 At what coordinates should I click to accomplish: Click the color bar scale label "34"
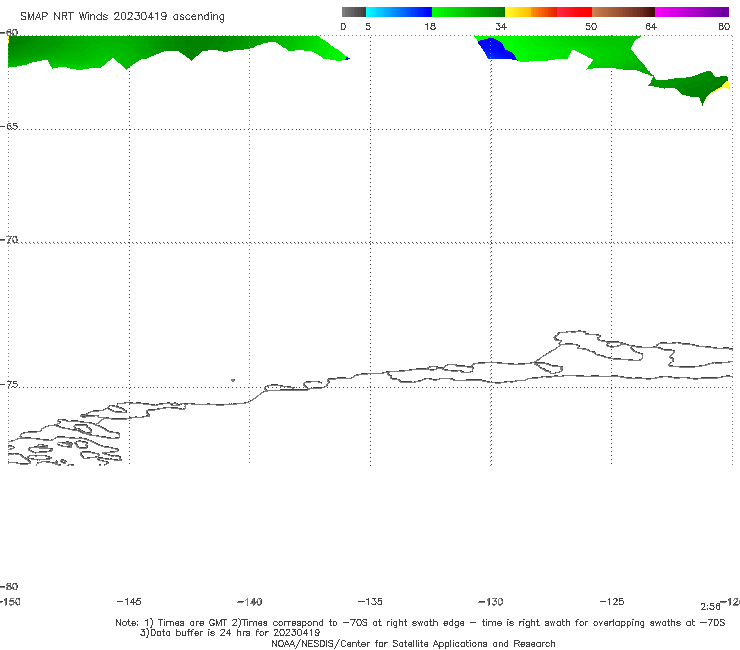point(501,27)
